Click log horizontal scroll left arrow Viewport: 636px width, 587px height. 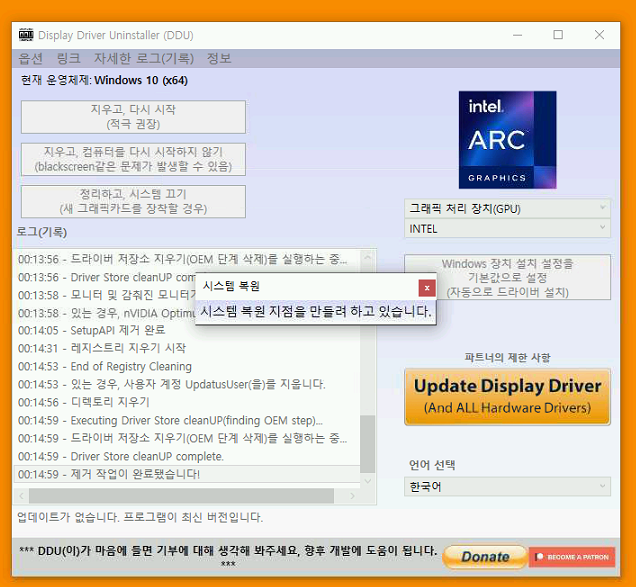pos(21,496)
